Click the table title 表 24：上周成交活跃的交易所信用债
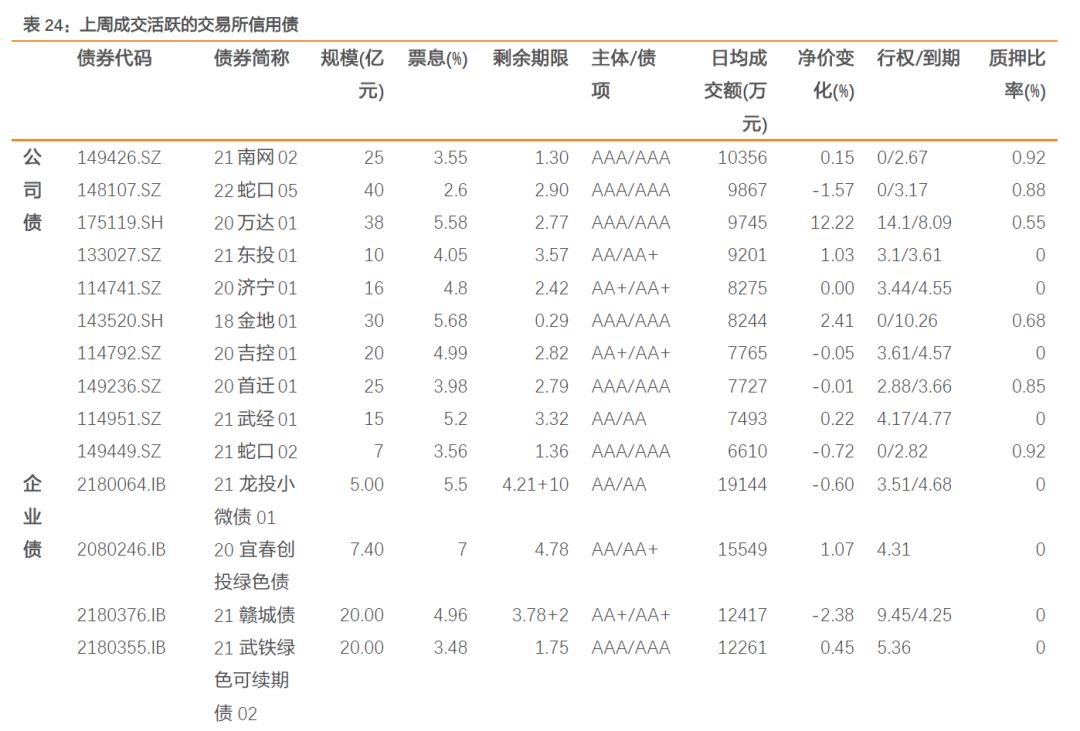This screenshot has width=1080, height=731. pos(160,25)
